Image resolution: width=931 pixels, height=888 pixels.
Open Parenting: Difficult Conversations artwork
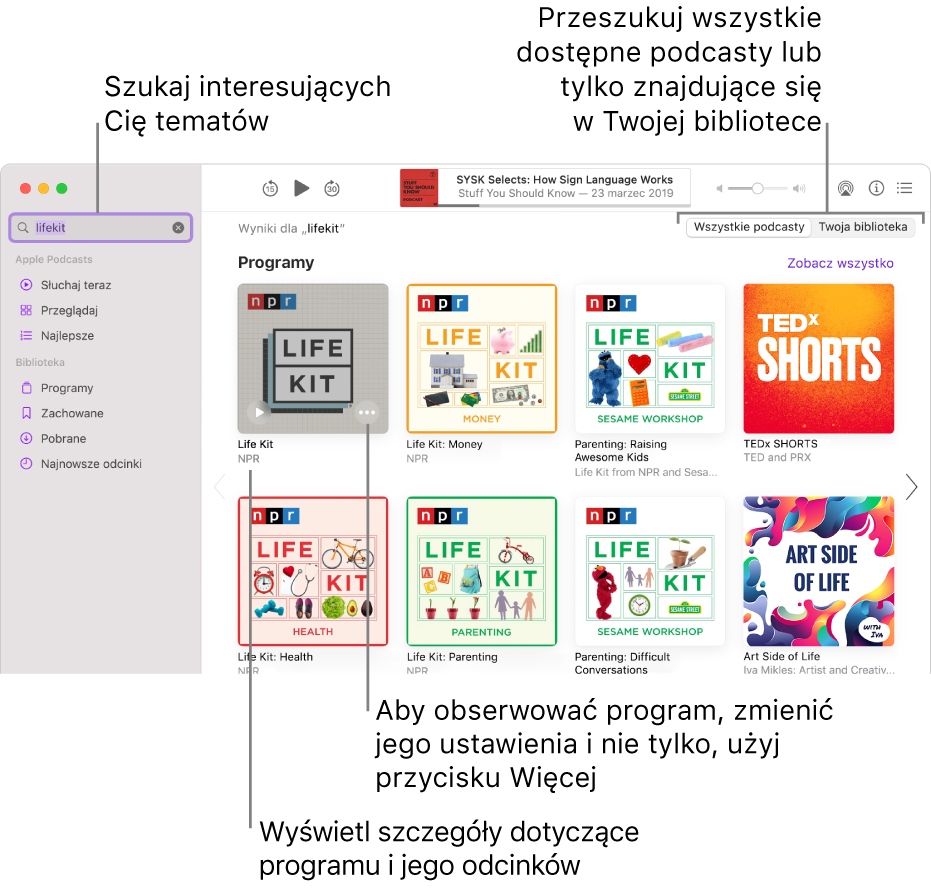point(650,571)
